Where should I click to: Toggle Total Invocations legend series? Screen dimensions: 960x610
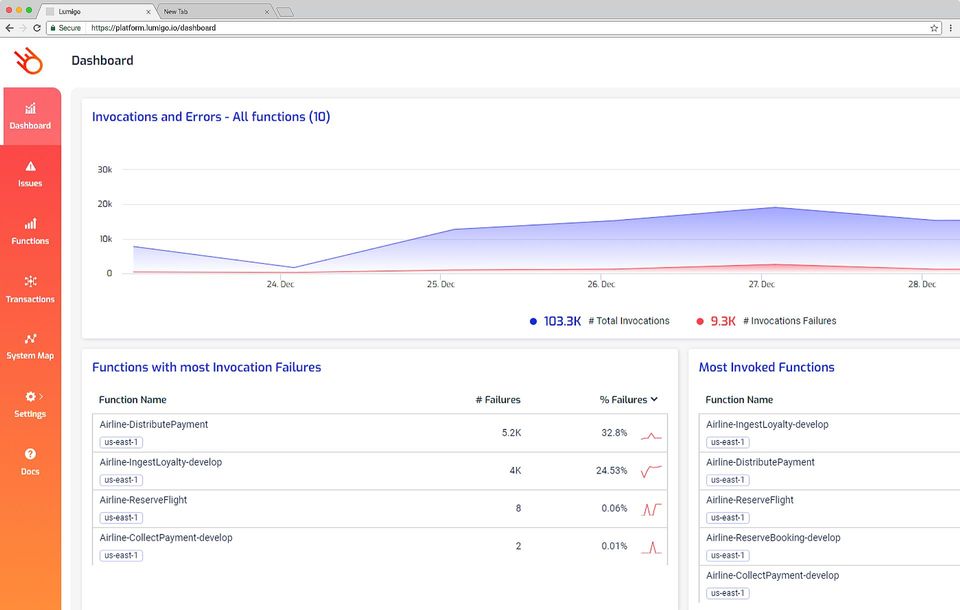599,321
